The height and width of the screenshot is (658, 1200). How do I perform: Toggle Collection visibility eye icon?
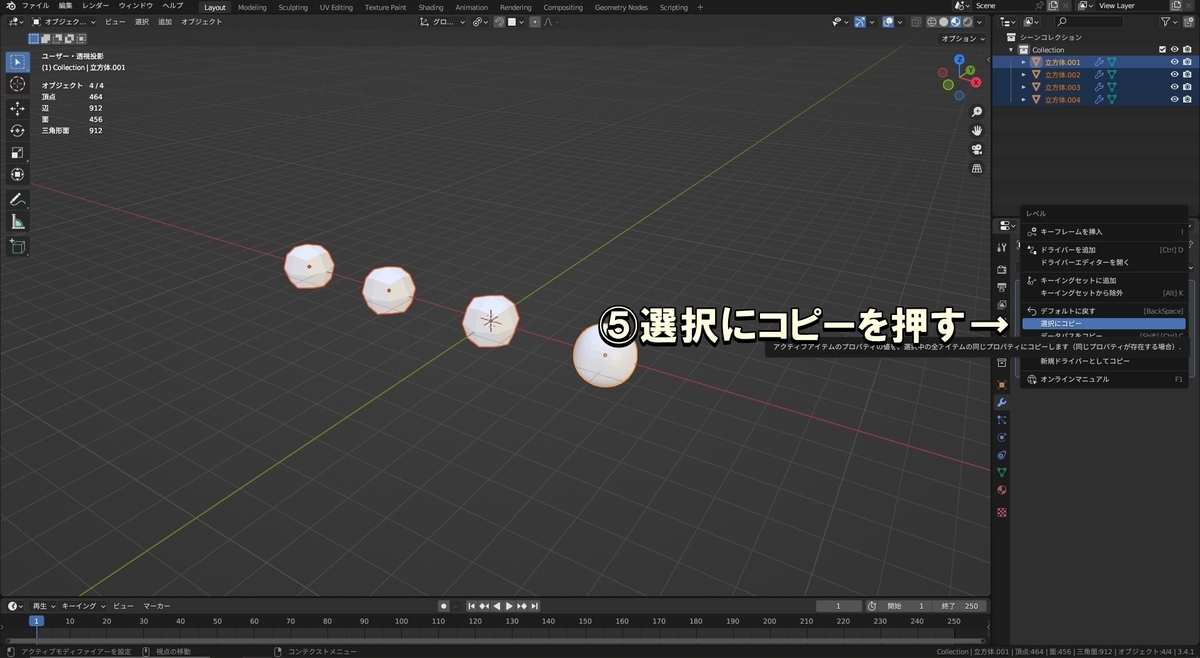(1174, 49)
